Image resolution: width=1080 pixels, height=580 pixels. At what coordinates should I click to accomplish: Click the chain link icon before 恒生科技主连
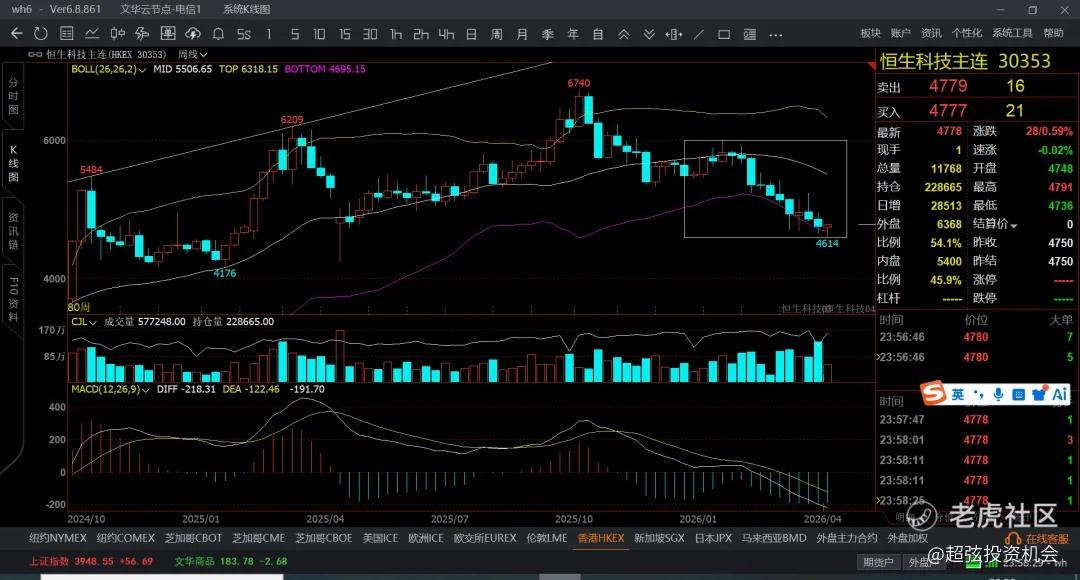click(35, 54)
